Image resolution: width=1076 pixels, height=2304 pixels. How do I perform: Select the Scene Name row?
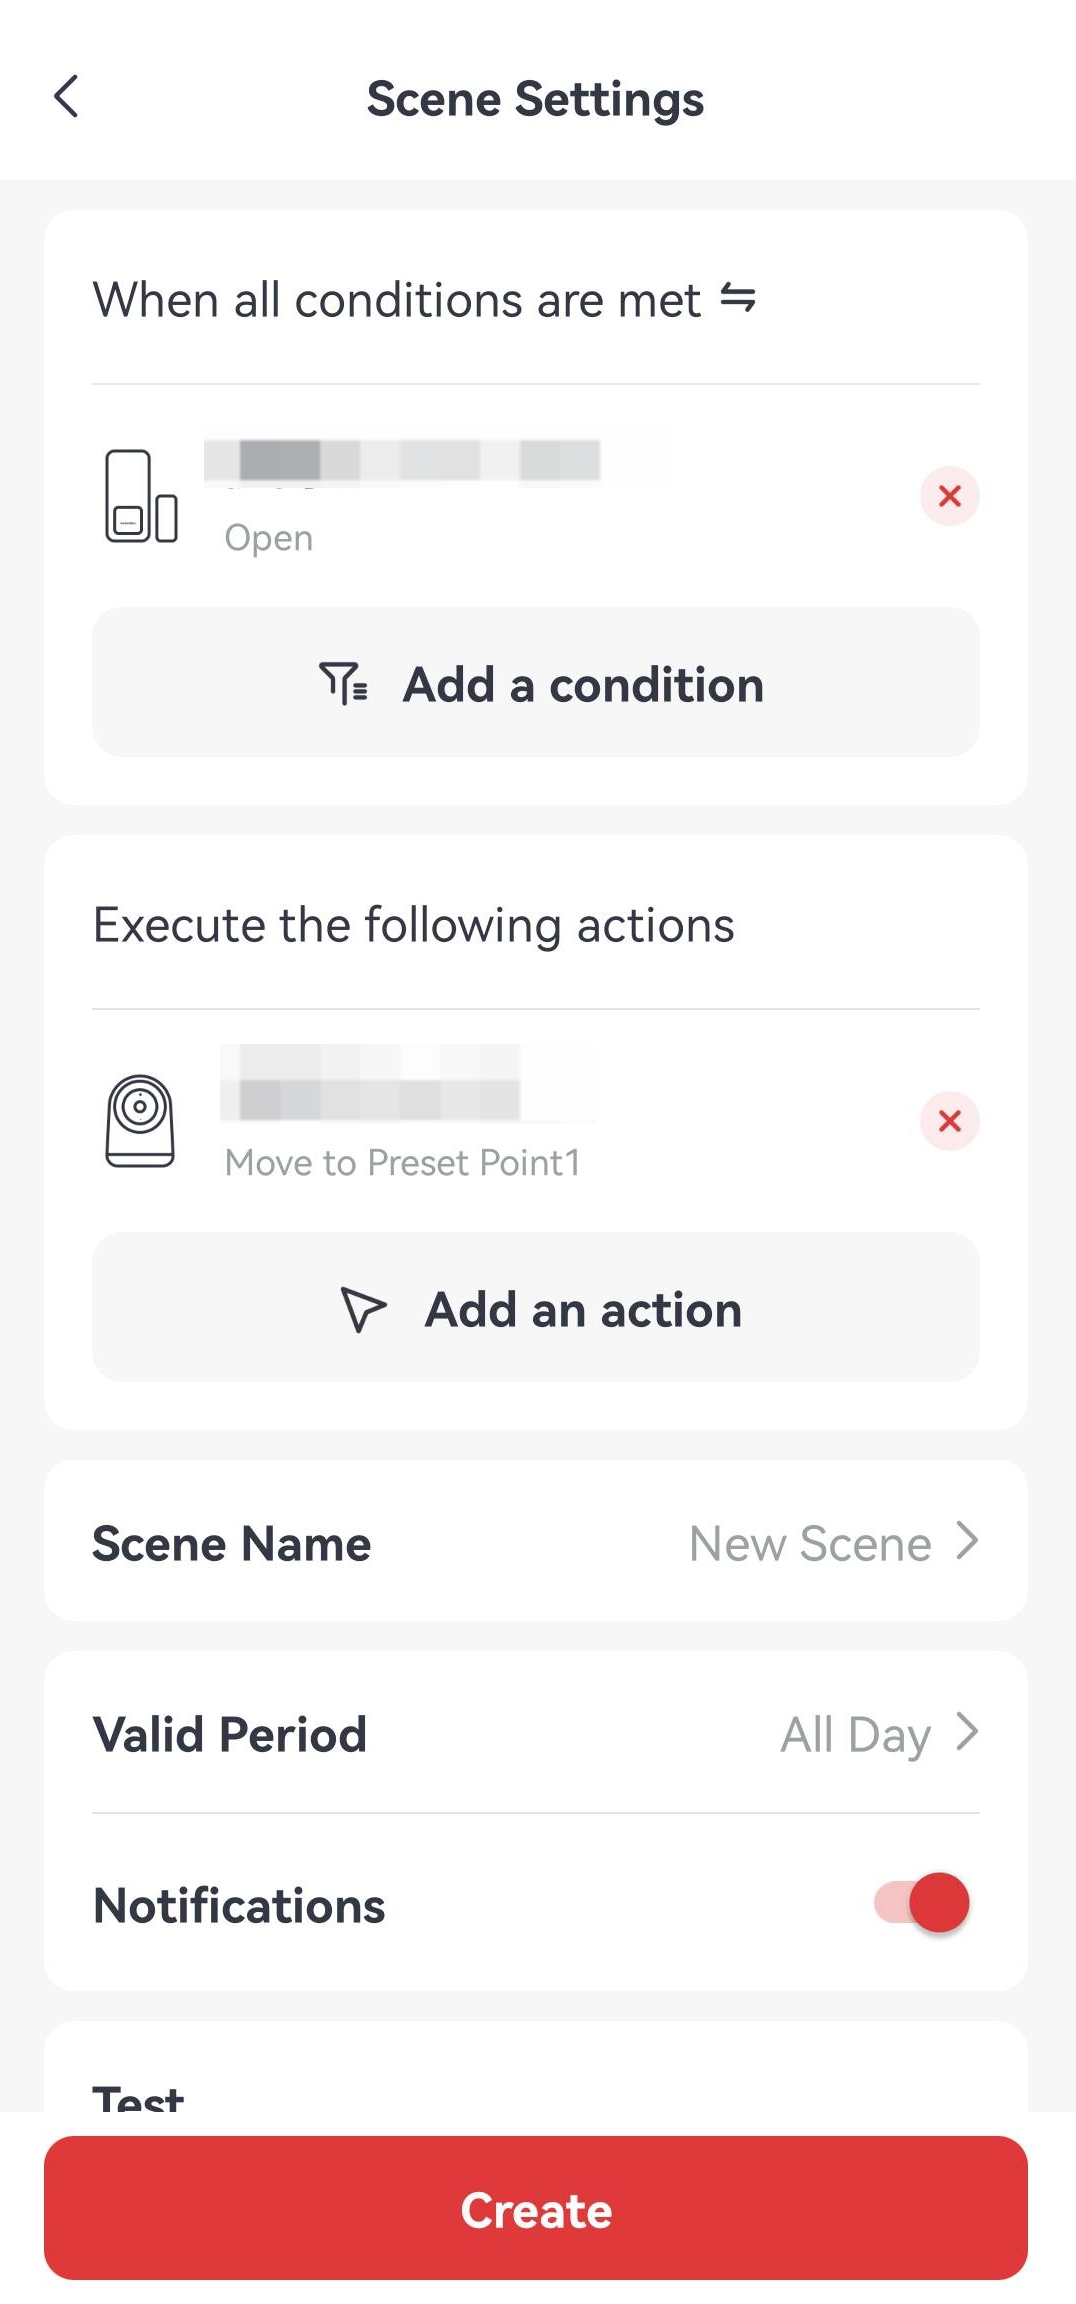pyautogui.click(x=536, y=1541)
